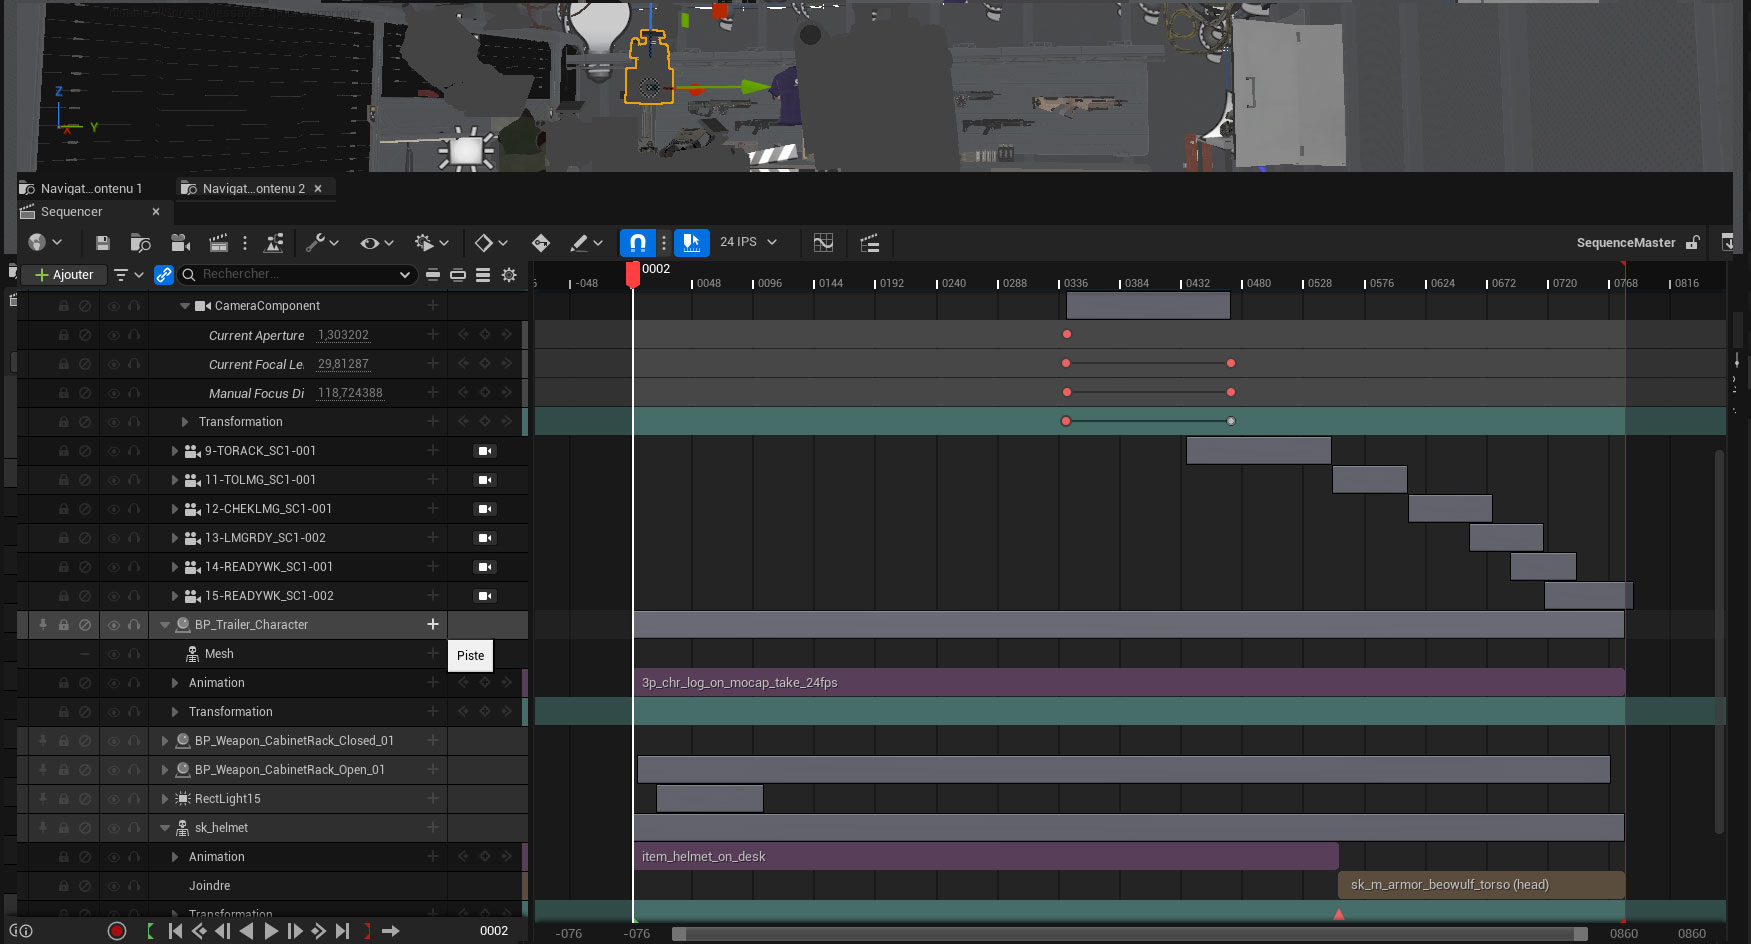Collapse the sk_helmet track

click(x=165, y=828)
